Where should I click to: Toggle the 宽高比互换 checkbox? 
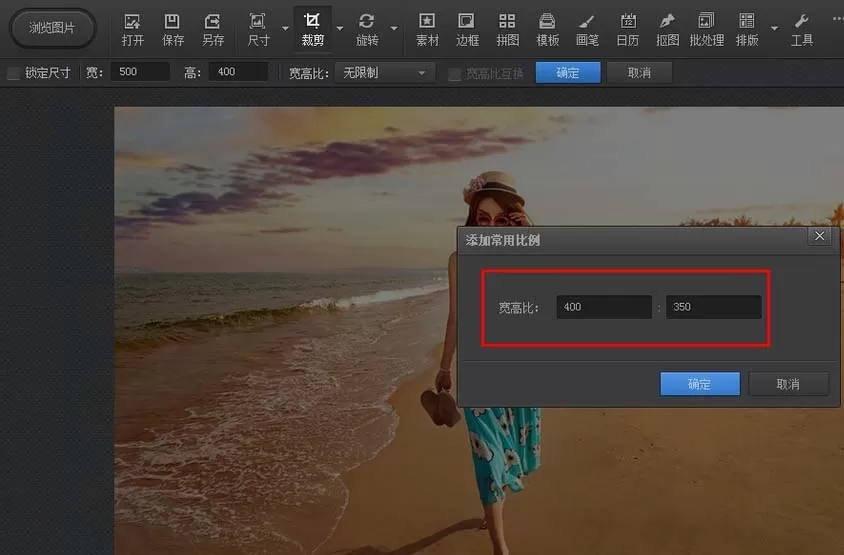point(454,73)
